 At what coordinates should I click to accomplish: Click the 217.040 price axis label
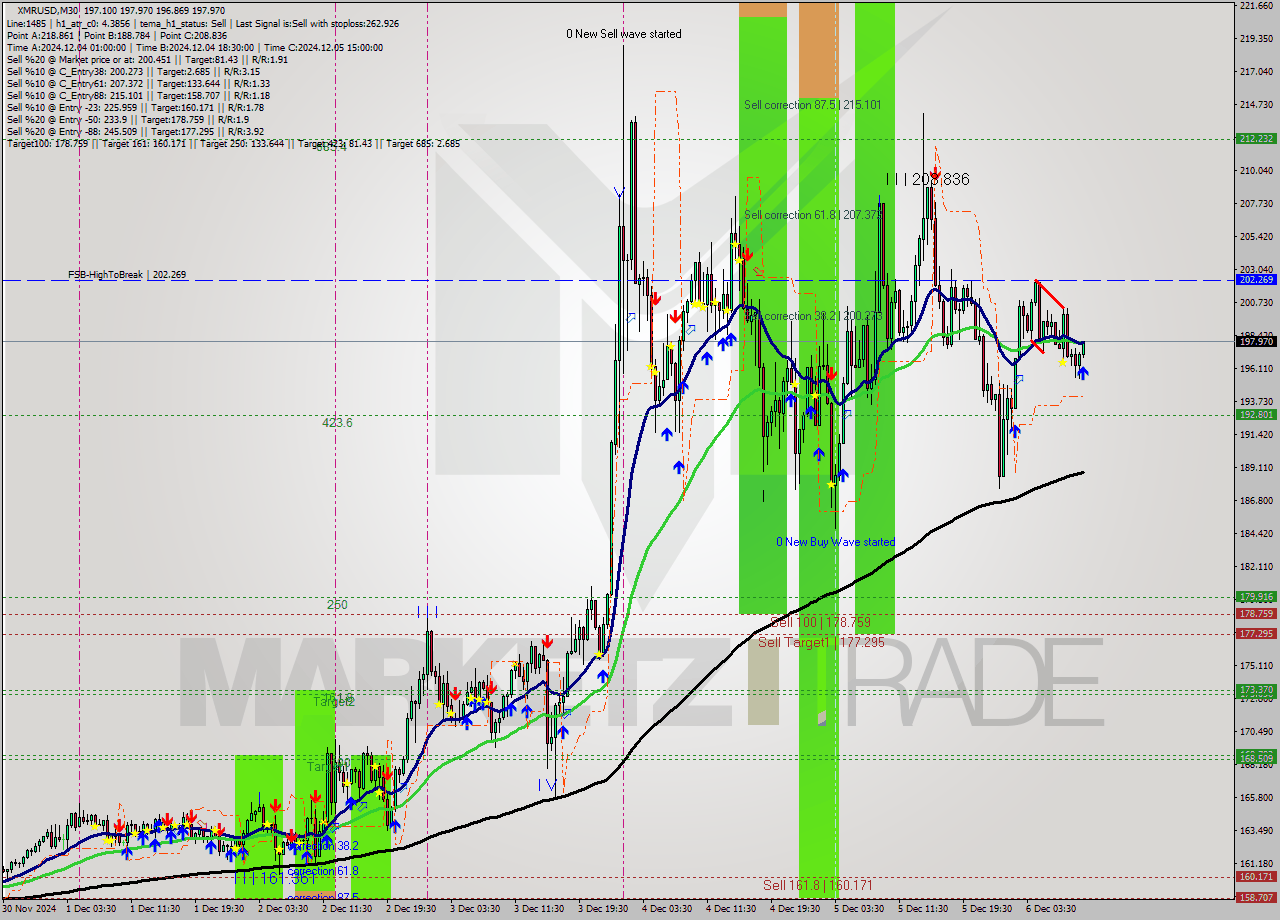[x=1256, y=72]
